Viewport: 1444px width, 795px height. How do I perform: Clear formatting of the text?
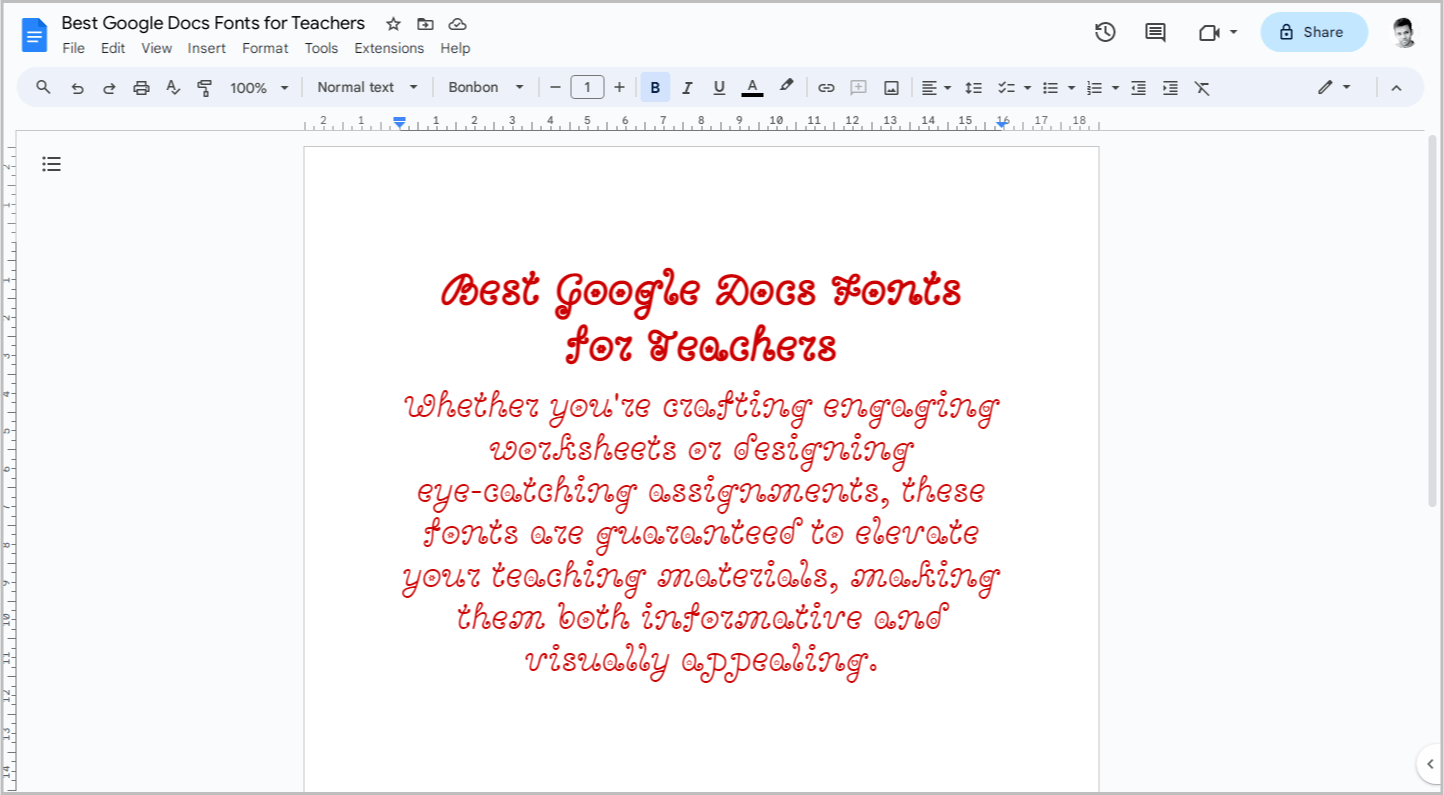click(x=1202, y=87)
